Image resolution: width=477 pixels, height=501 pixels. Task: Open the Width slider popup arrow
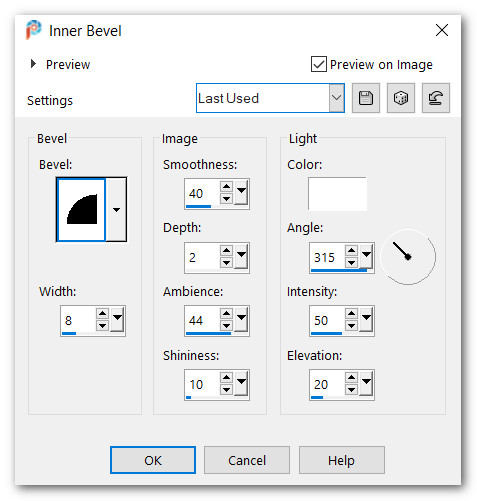point(117,319)
